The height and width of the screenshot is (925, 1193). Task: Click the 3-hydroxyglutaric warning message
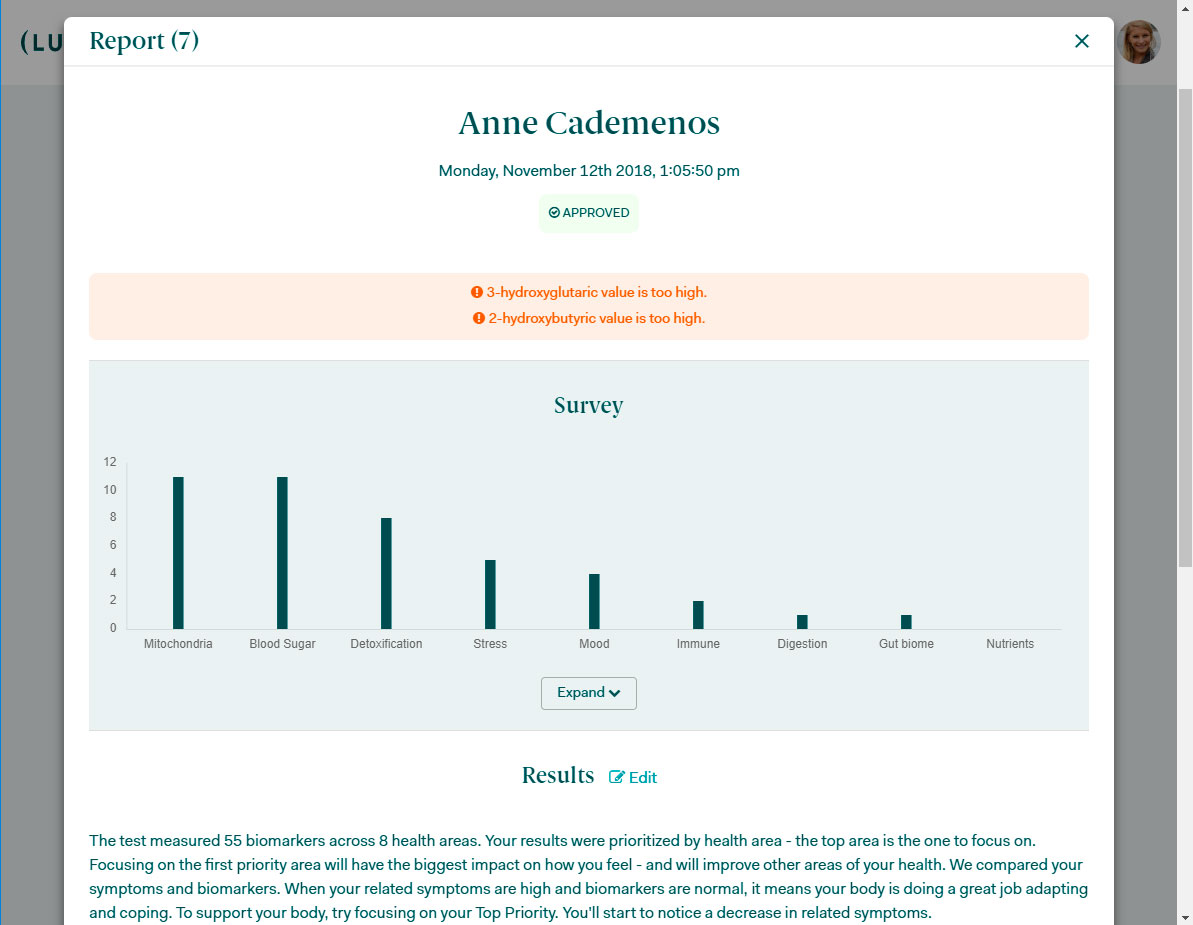[589, 292]
